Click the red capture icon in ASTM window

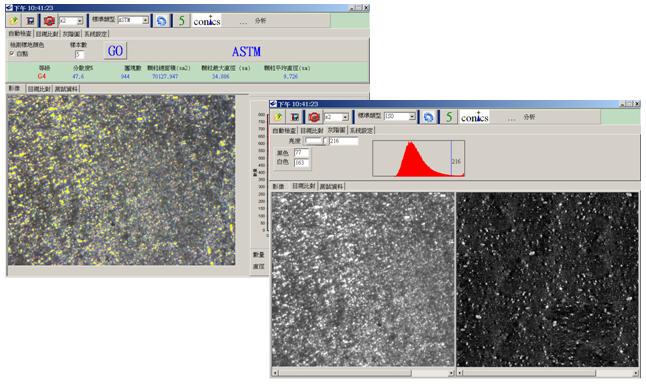click(x=49, y=20)
